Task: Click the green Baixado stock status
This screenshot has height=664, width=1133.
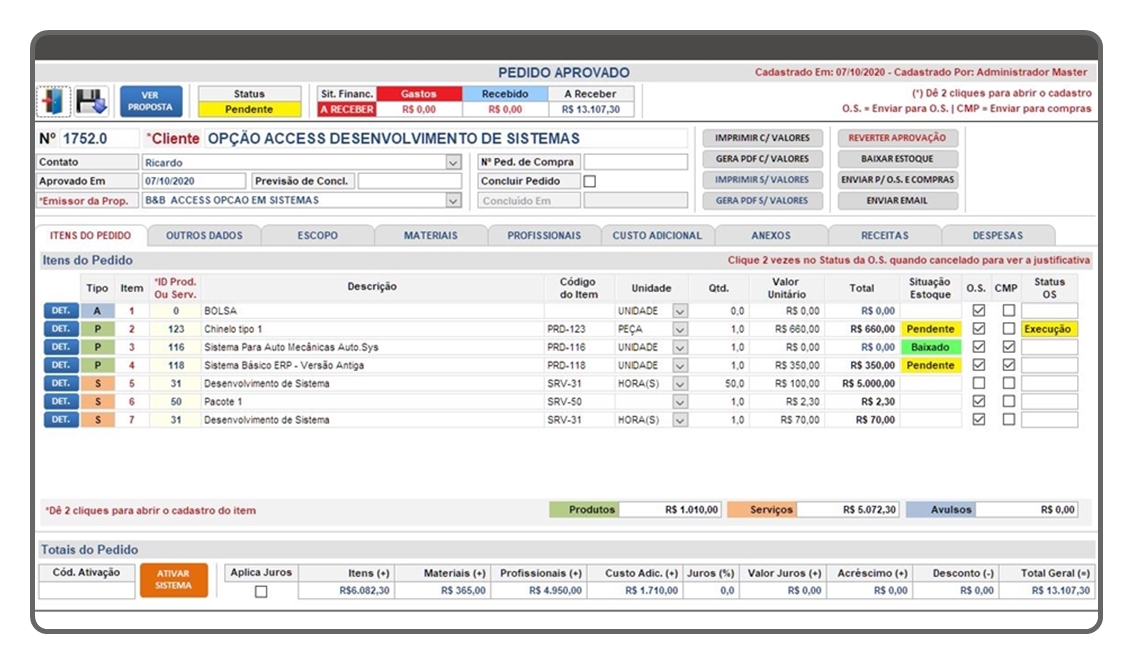Action: pyautogui.click(x=930, y=347)
